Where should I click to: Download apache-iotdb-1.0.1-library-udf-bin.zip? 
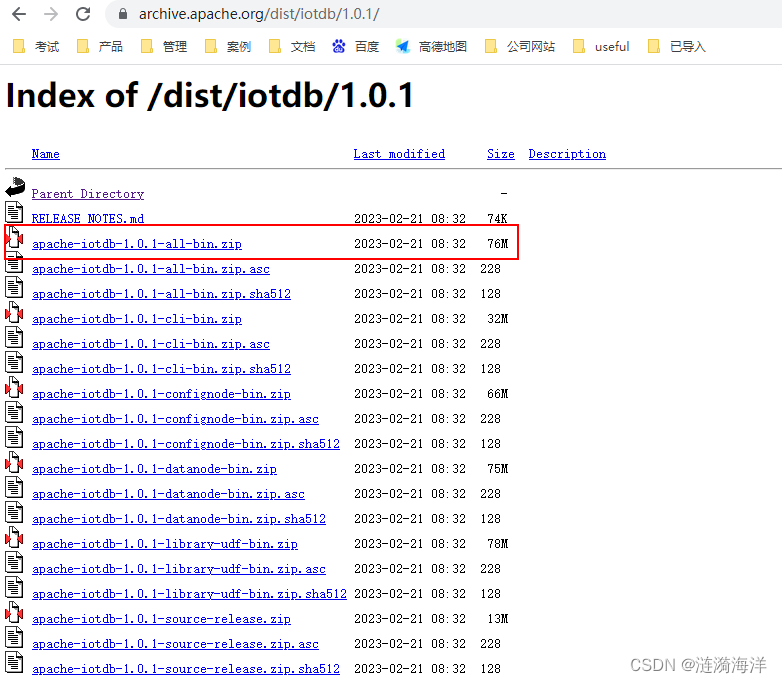coord(165,544)
